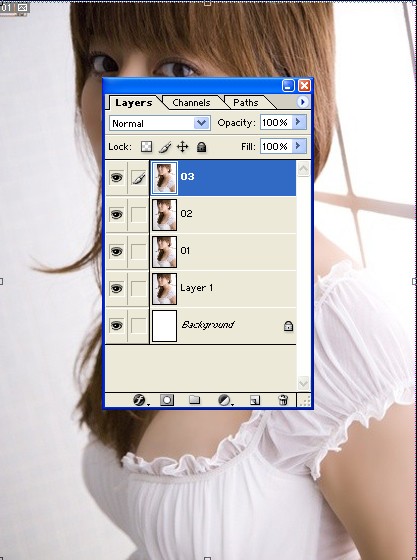Delete layer with the trash icon
This screenshot has height=560, width=417.
283,400
